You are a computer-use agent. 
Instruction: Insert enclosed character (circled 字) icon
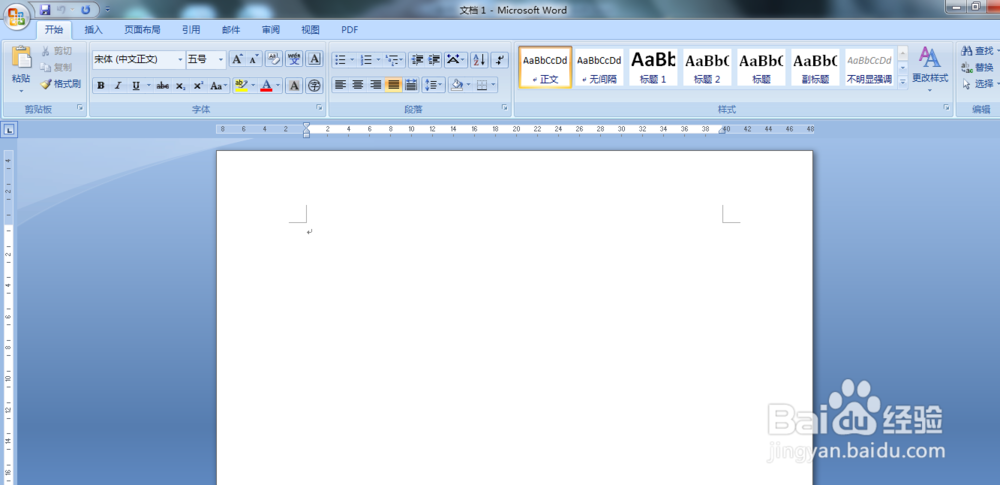pos(314,86)
